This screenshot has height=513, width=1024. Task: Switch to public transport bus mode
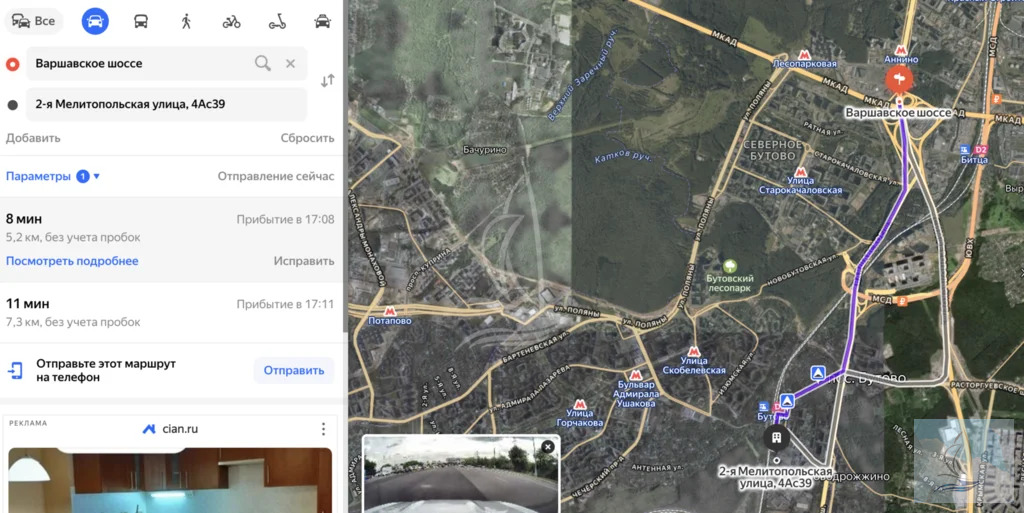click(x=141, y=21)
